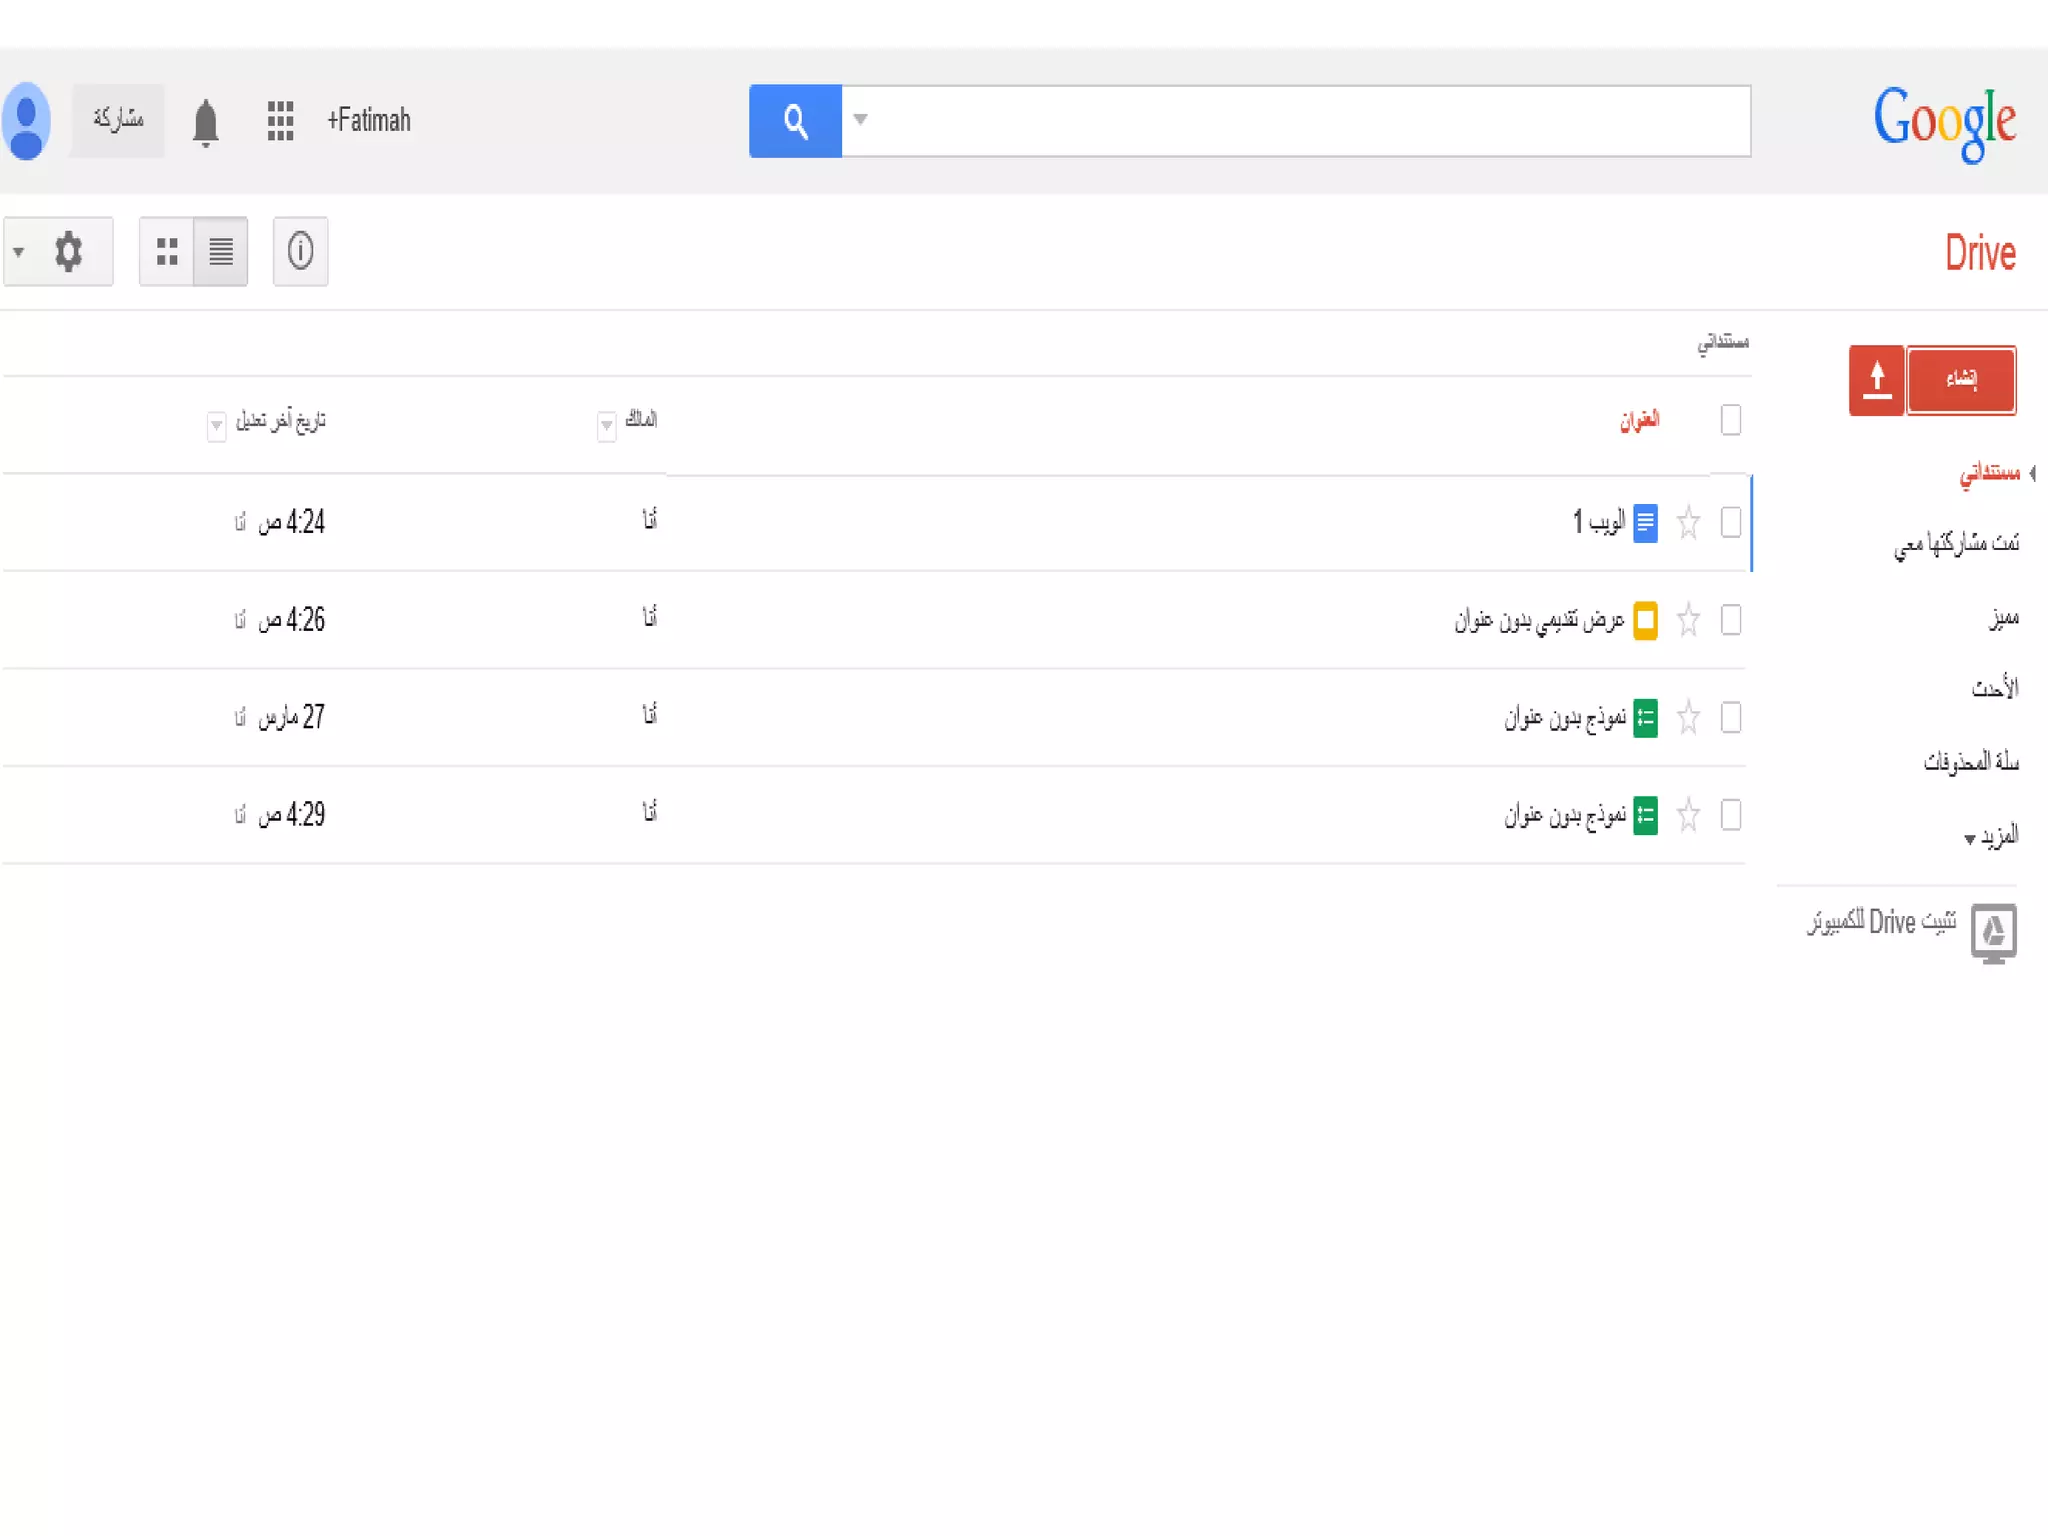Click the red upload arrow button

point(1876,380)
